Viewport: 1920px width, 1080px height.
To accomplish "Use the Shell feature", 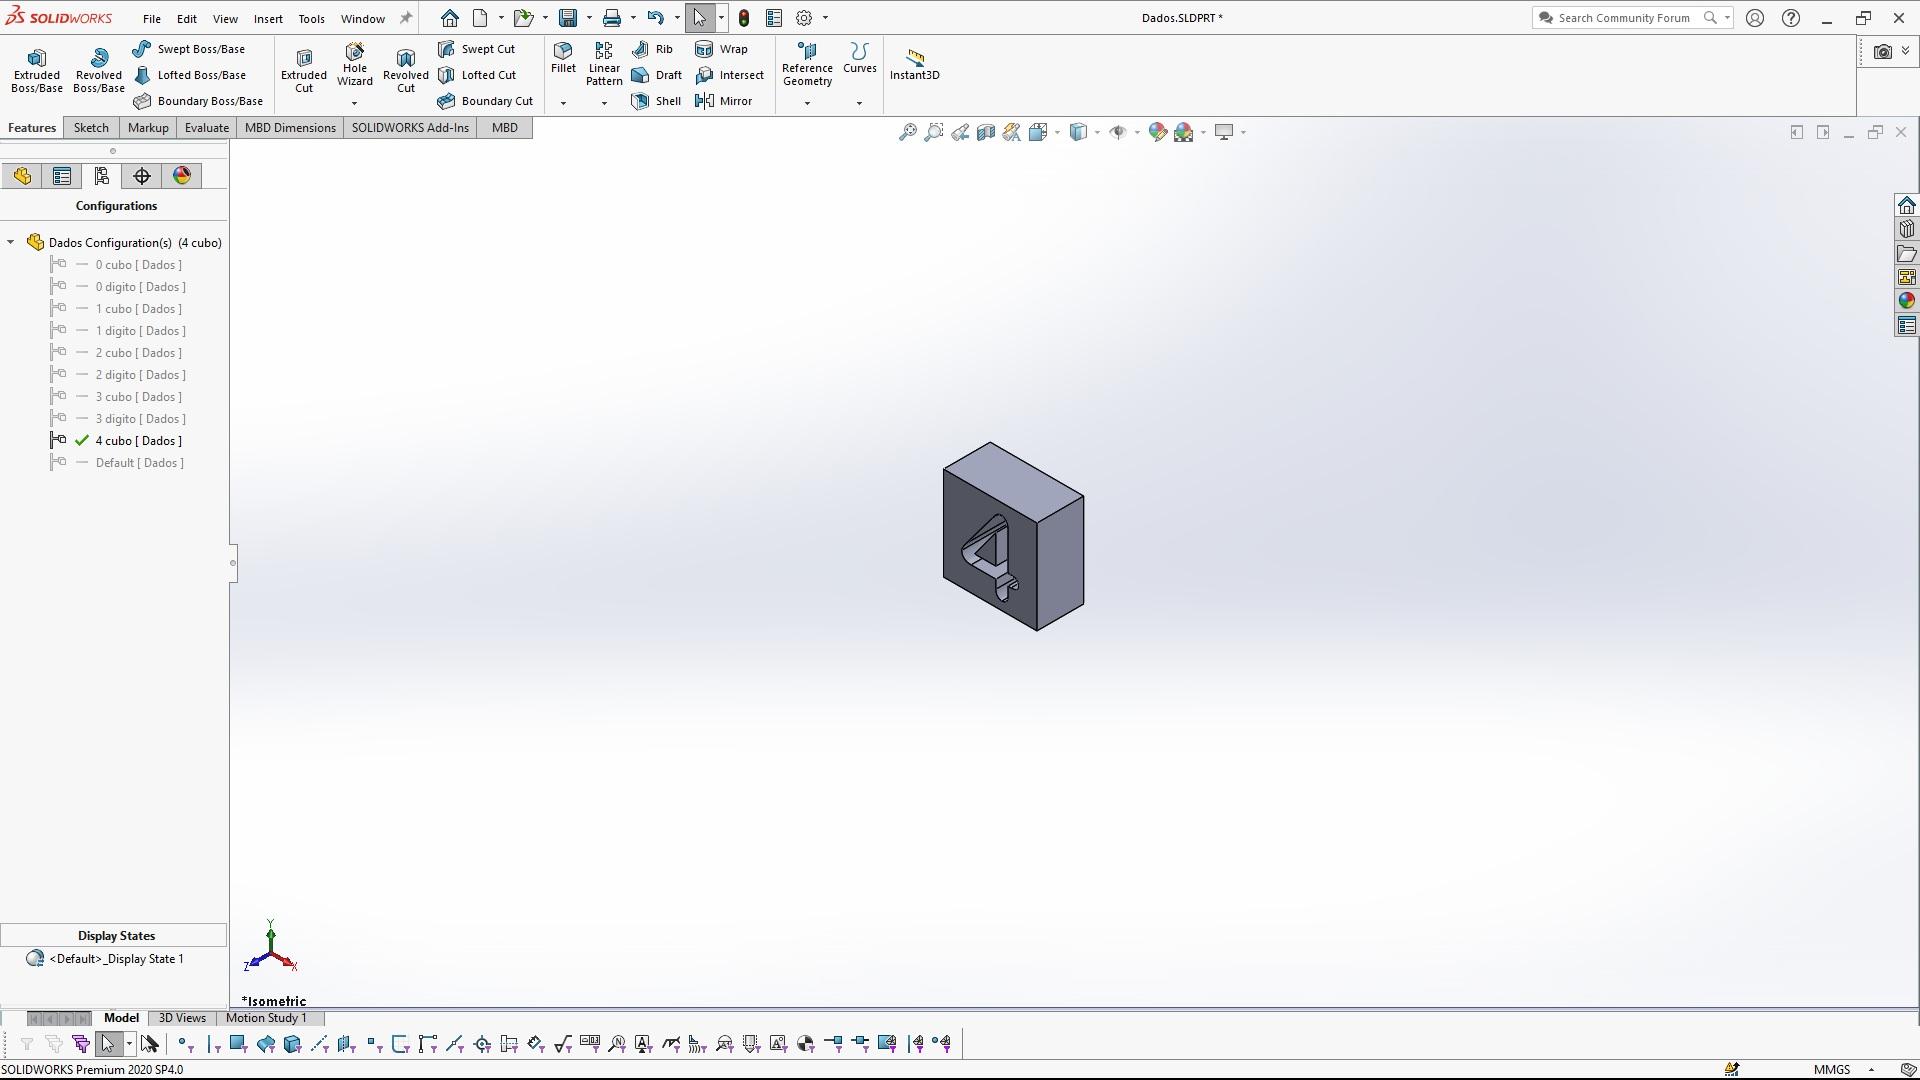I will 656,101.
